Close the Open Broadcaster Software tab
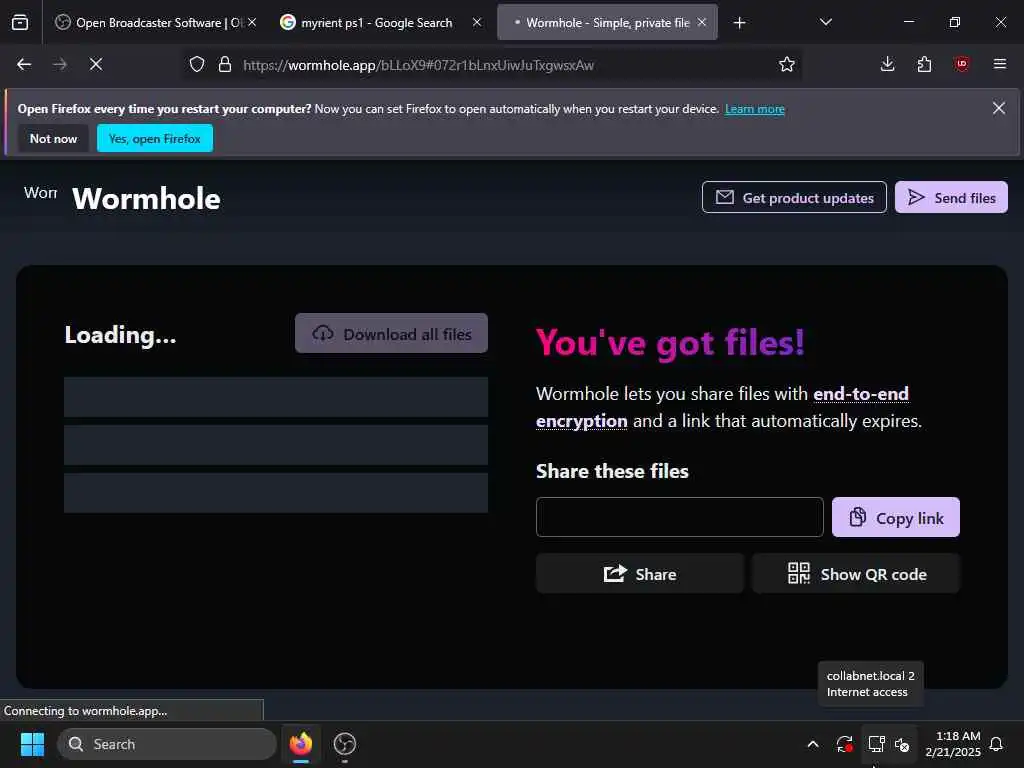The image size is (1024, 768). 252,22
